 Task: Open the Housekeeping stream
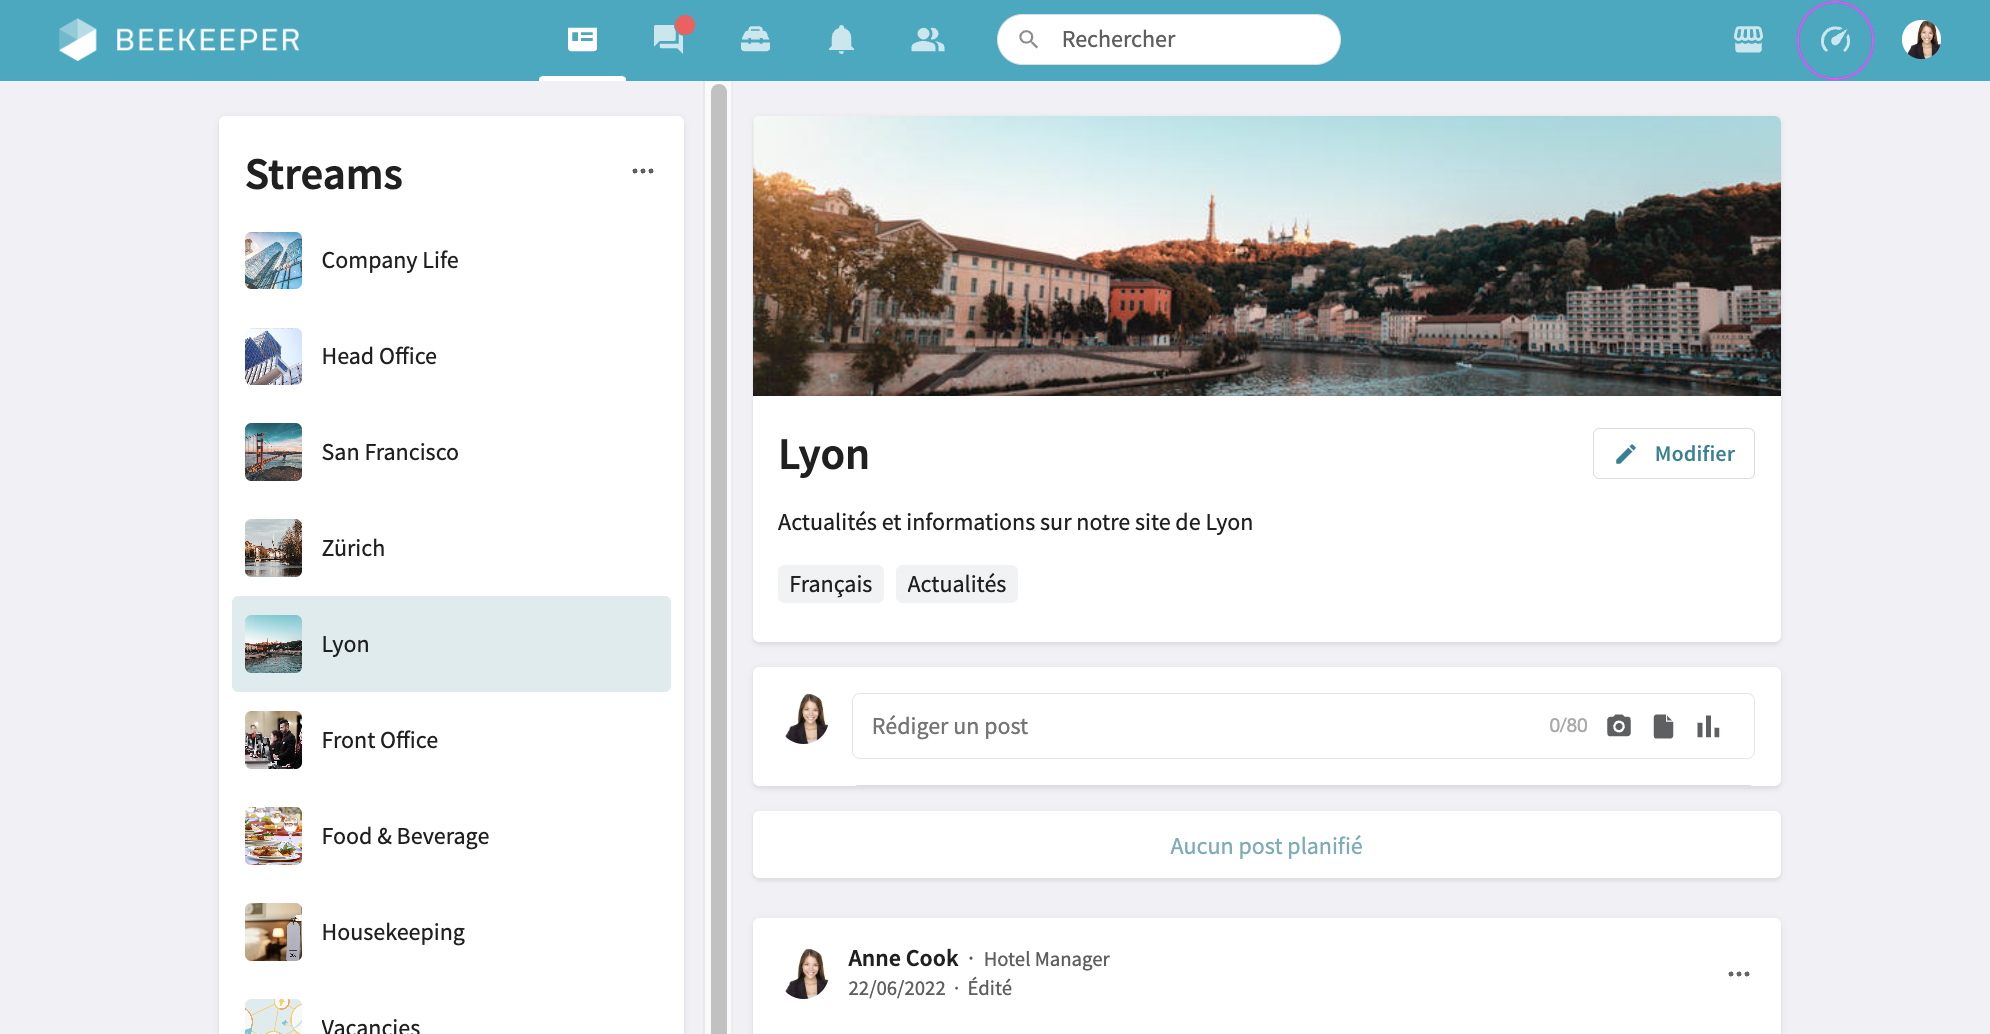451,932
